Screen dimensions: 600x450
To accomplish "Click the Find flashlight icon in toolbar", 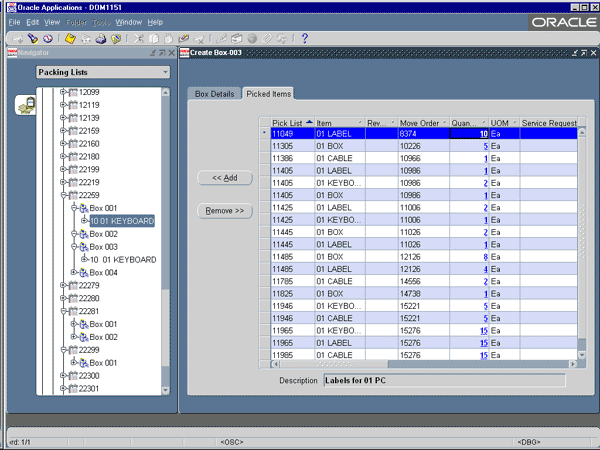I will click(x=32, y=38).
